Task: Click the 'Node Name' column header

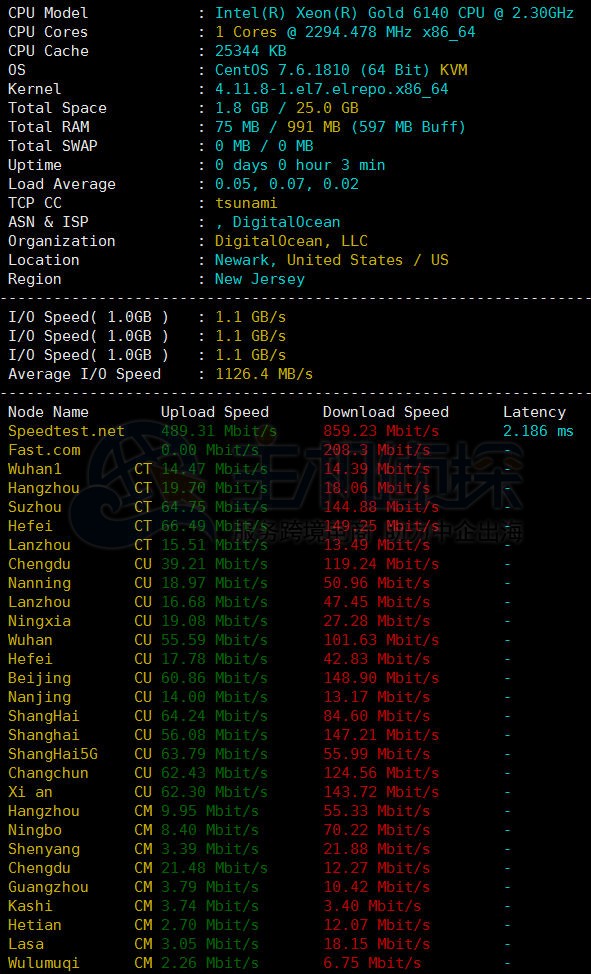Action: pos(48,412)
